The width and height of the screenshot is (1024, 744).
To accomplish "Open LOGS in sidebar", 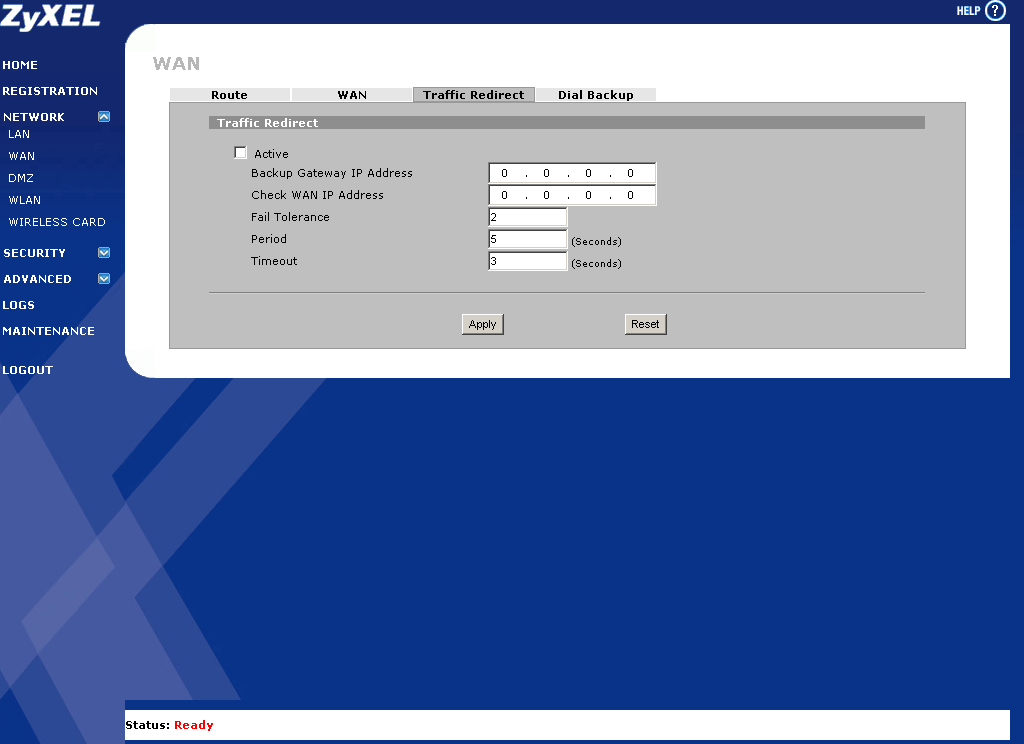I will click(x=18, y=305).
